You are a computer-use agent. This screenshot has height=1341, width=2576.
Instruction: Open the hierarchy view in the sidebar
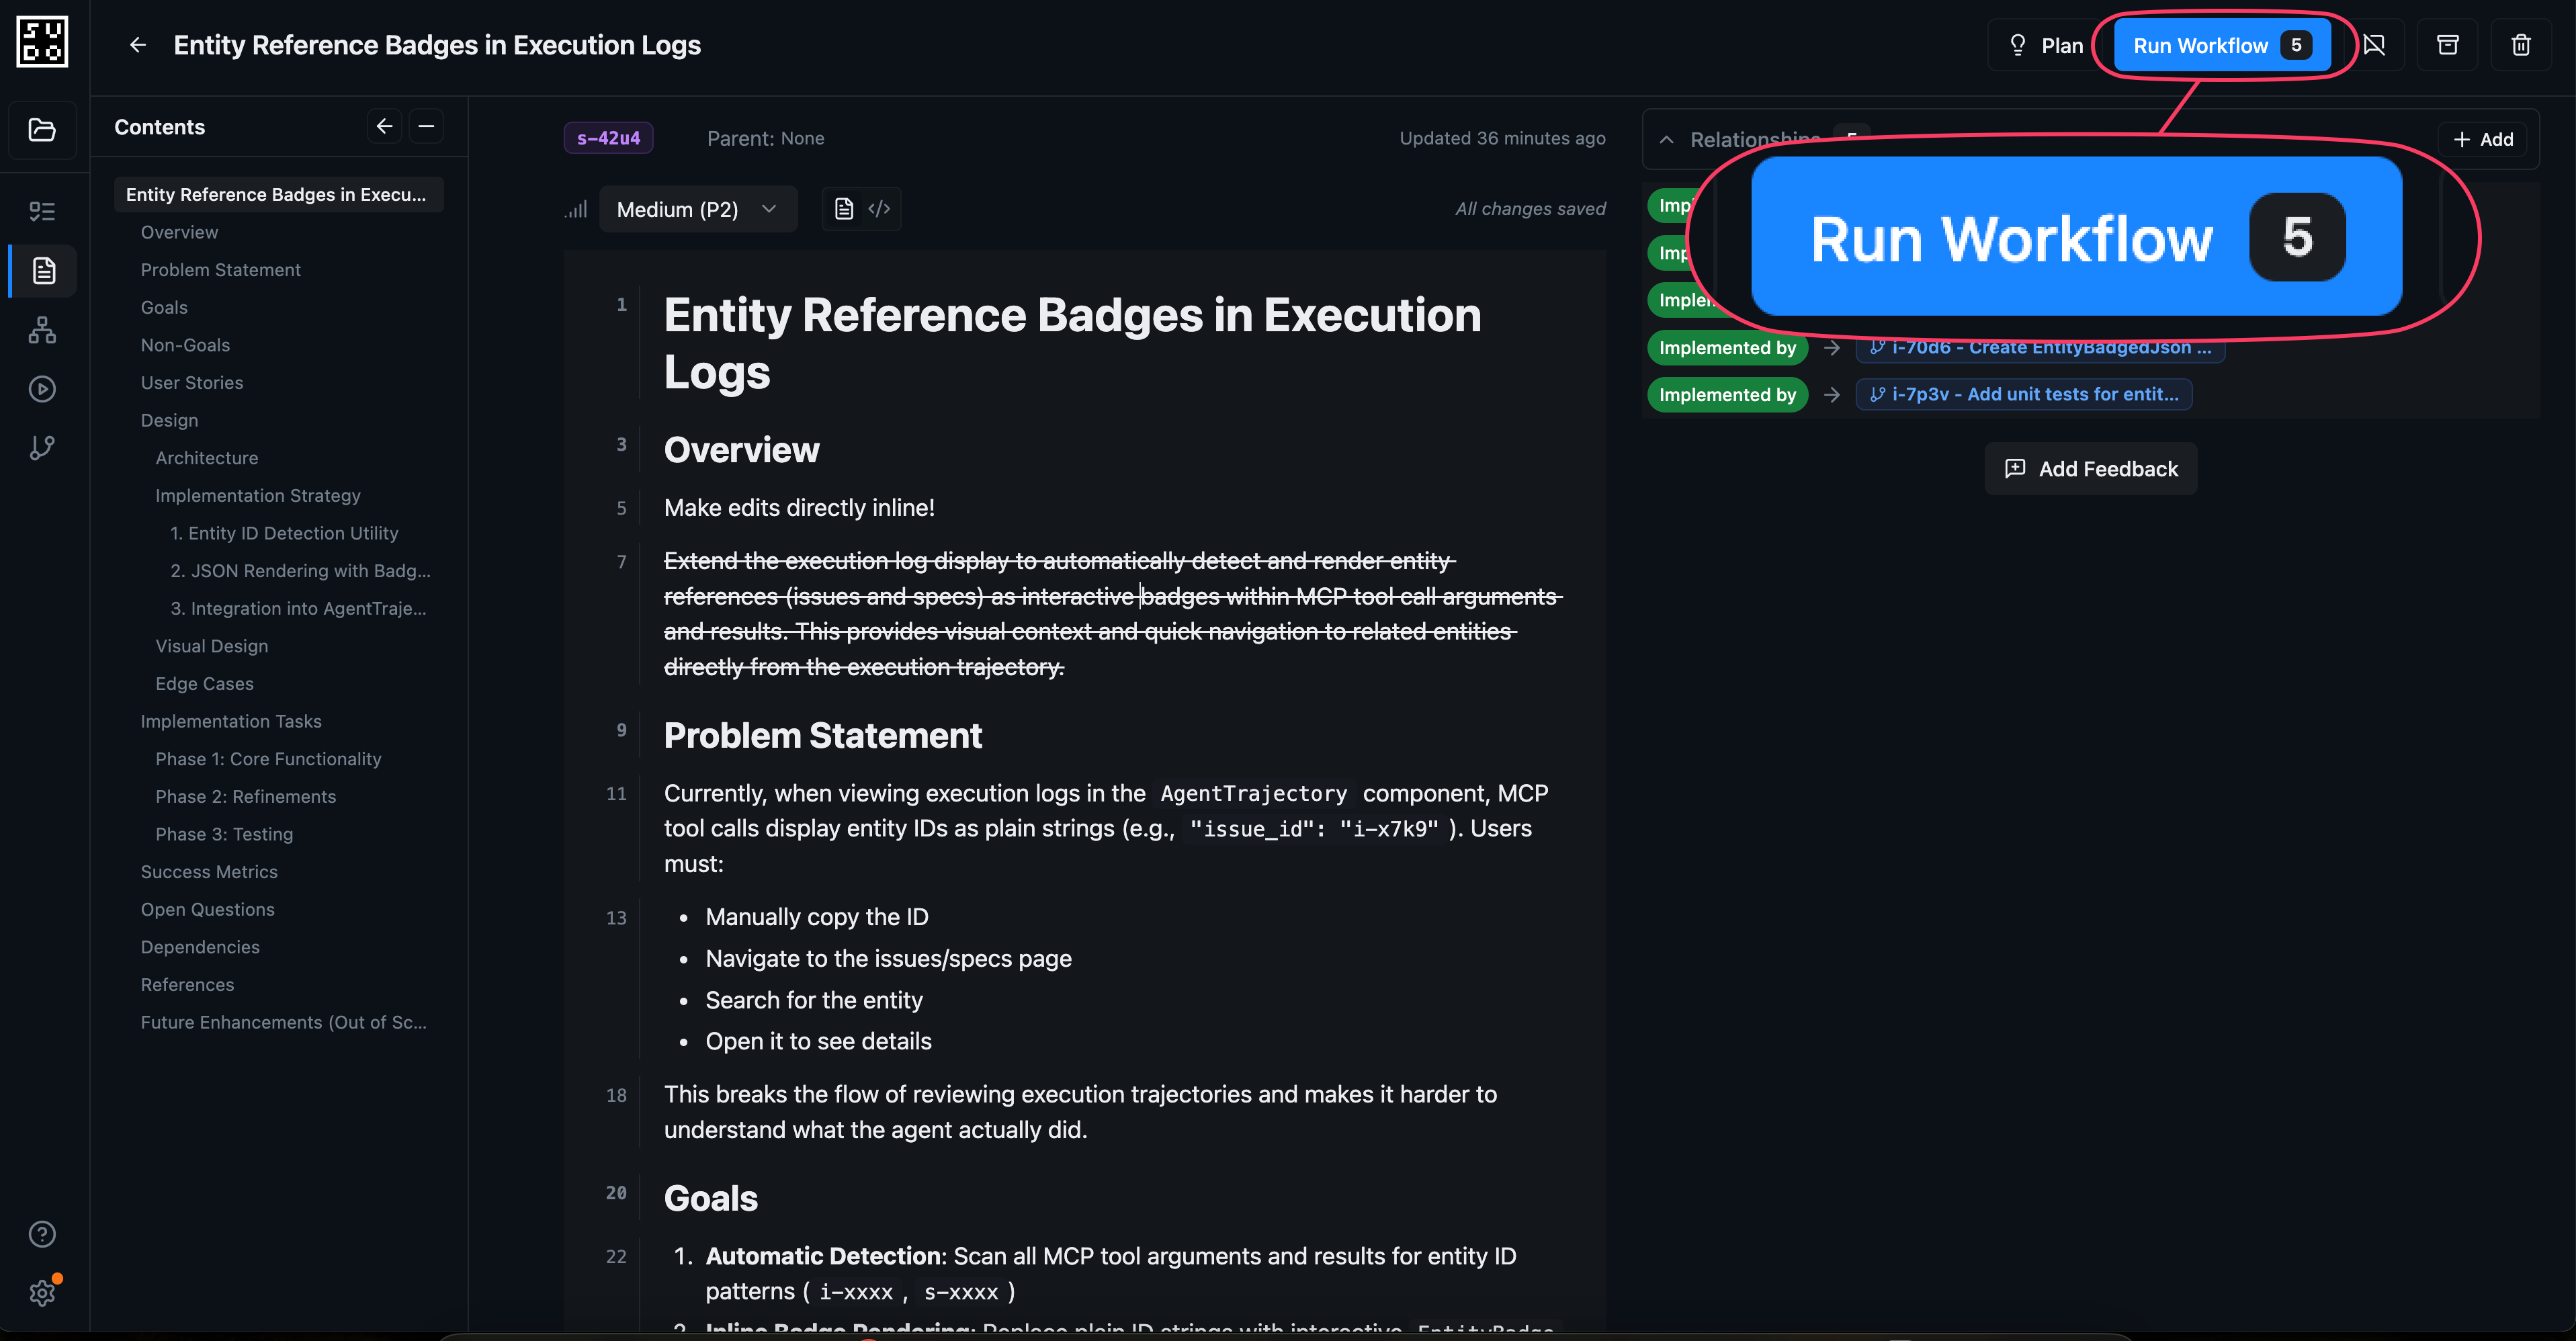click(x=42, y=330)
